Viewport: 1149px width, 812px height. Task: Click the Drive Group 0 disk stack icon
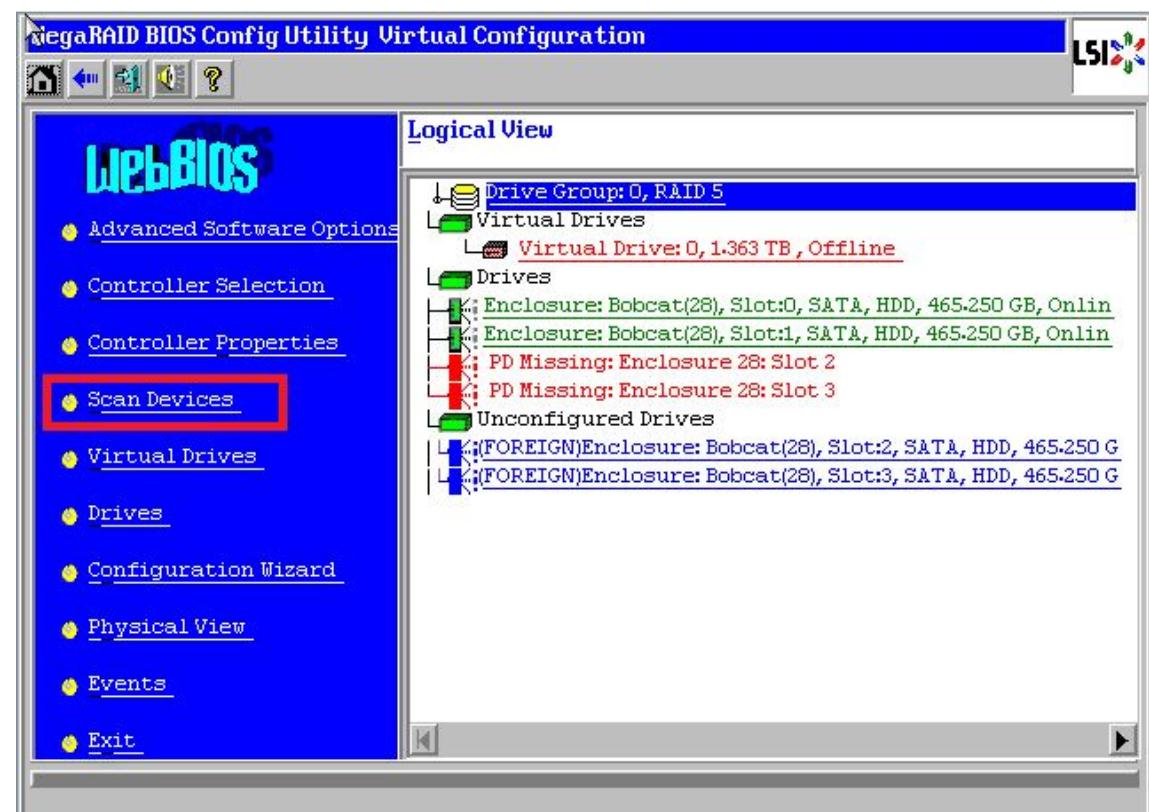pos(465,195)
